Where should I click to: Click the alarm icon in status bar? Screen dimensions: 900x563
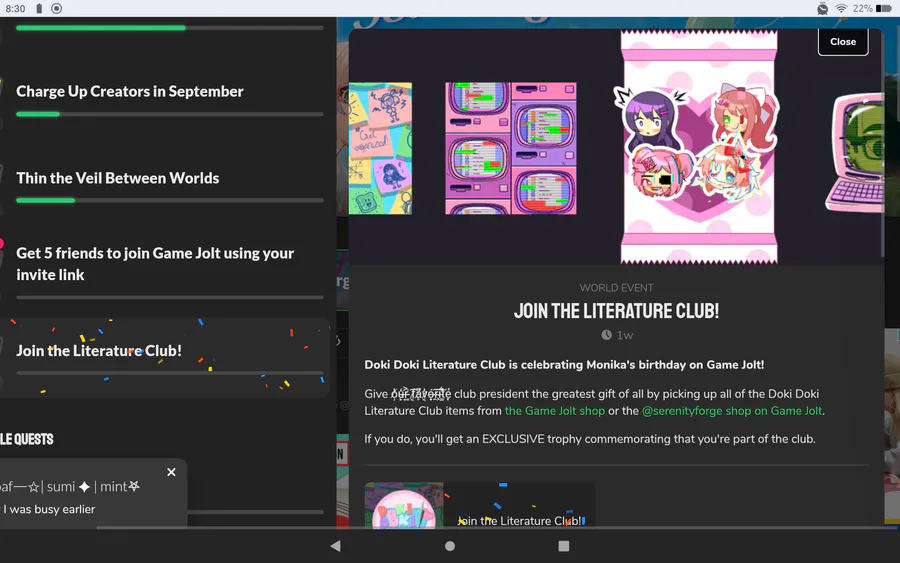(x=823, y=9)
